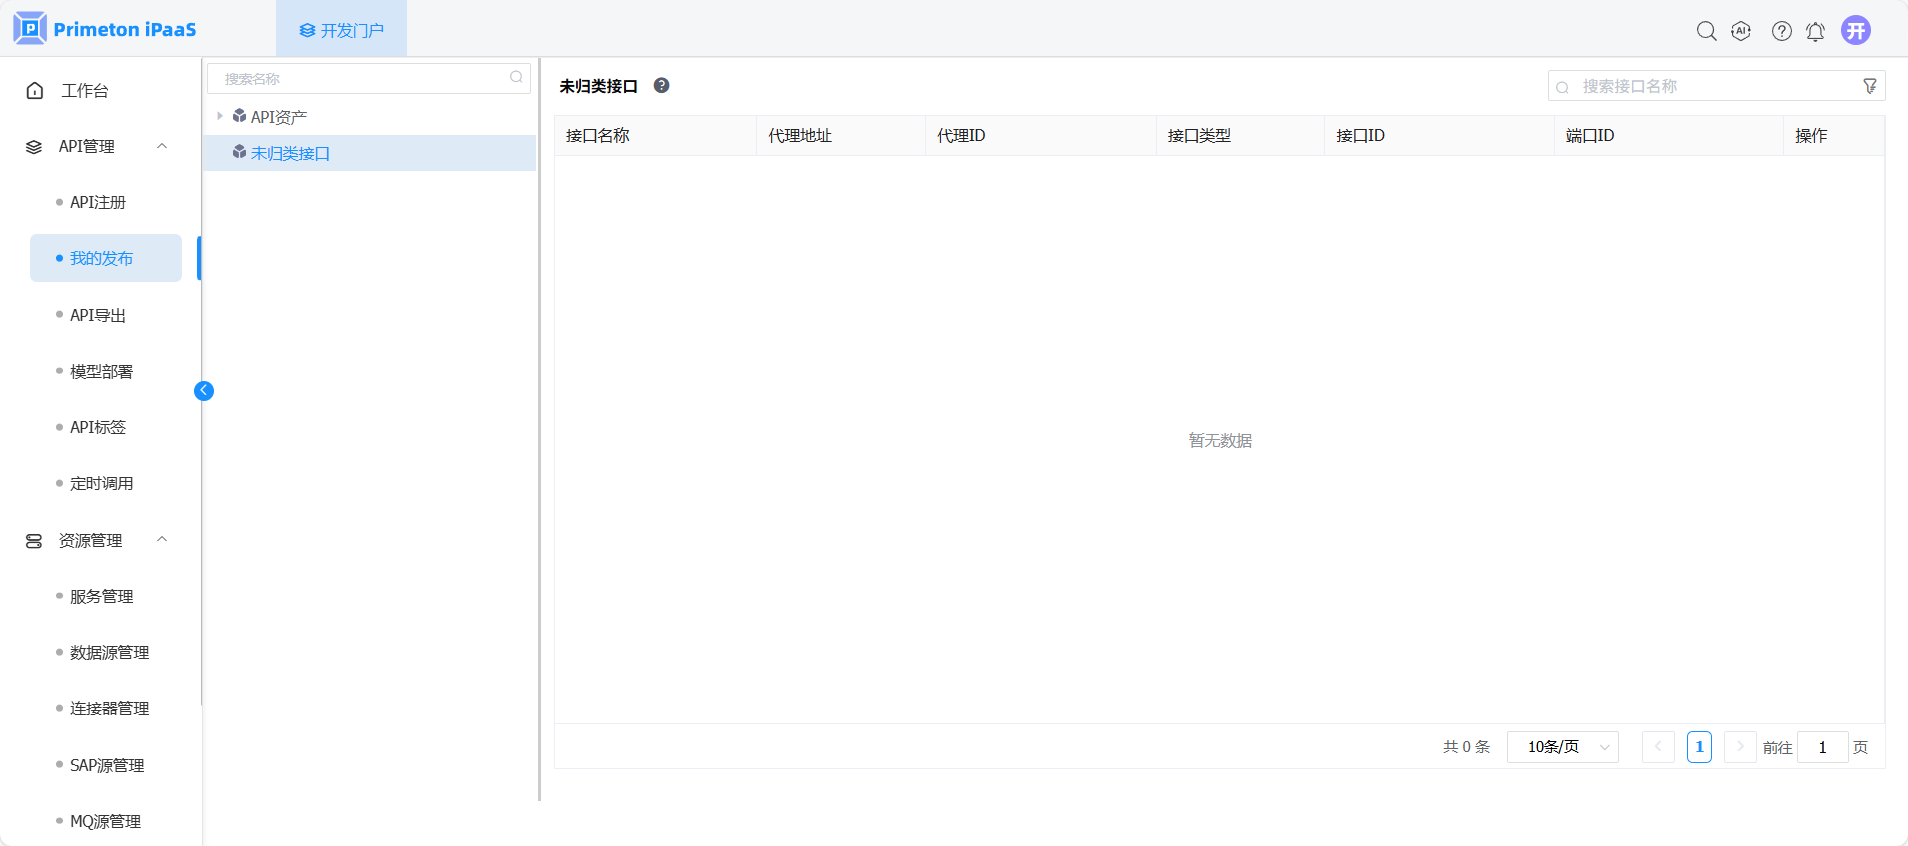Collapse the 资源管理 menu group
Screen dimensions: 1908x846
click(162, 540)
